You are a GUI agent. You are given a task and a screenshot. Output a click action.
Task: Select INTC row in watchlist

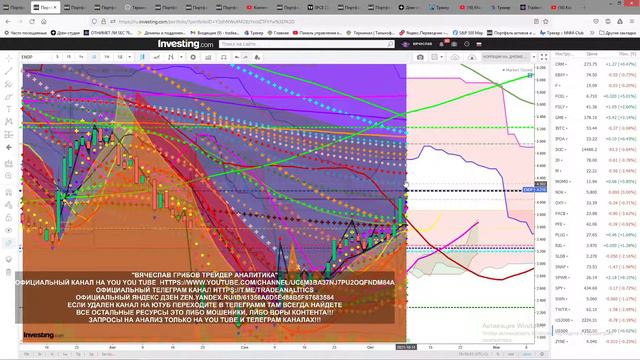(595, 128)
